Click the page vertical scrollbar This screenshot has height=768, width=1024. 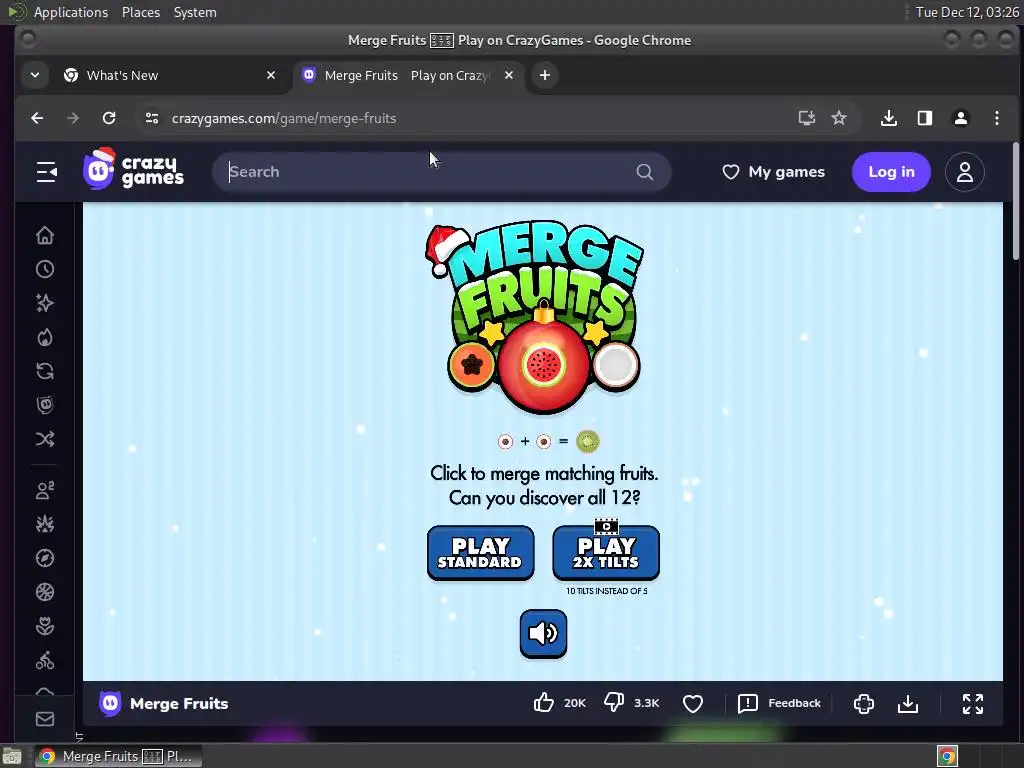[x=1016, y=202]
